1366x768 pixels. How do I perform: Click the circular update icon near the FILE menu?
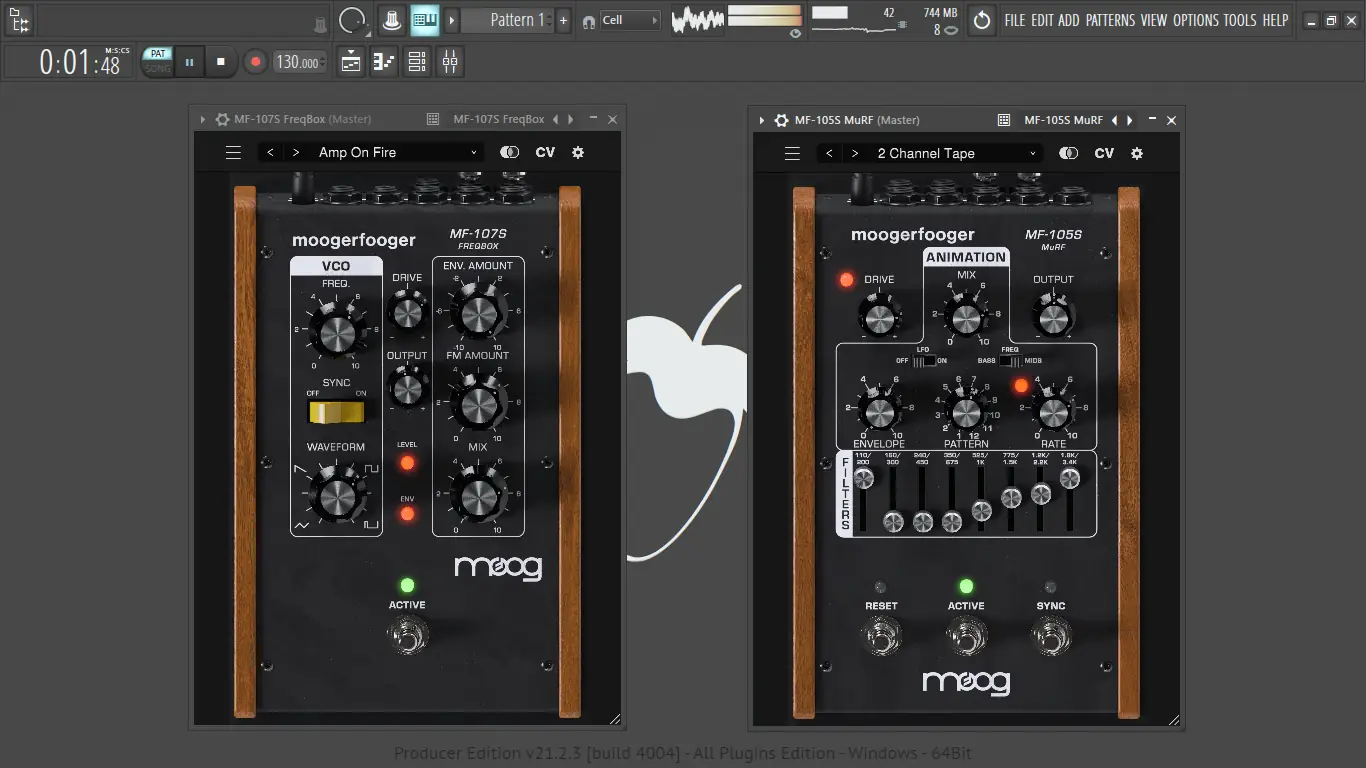[982, 20]
